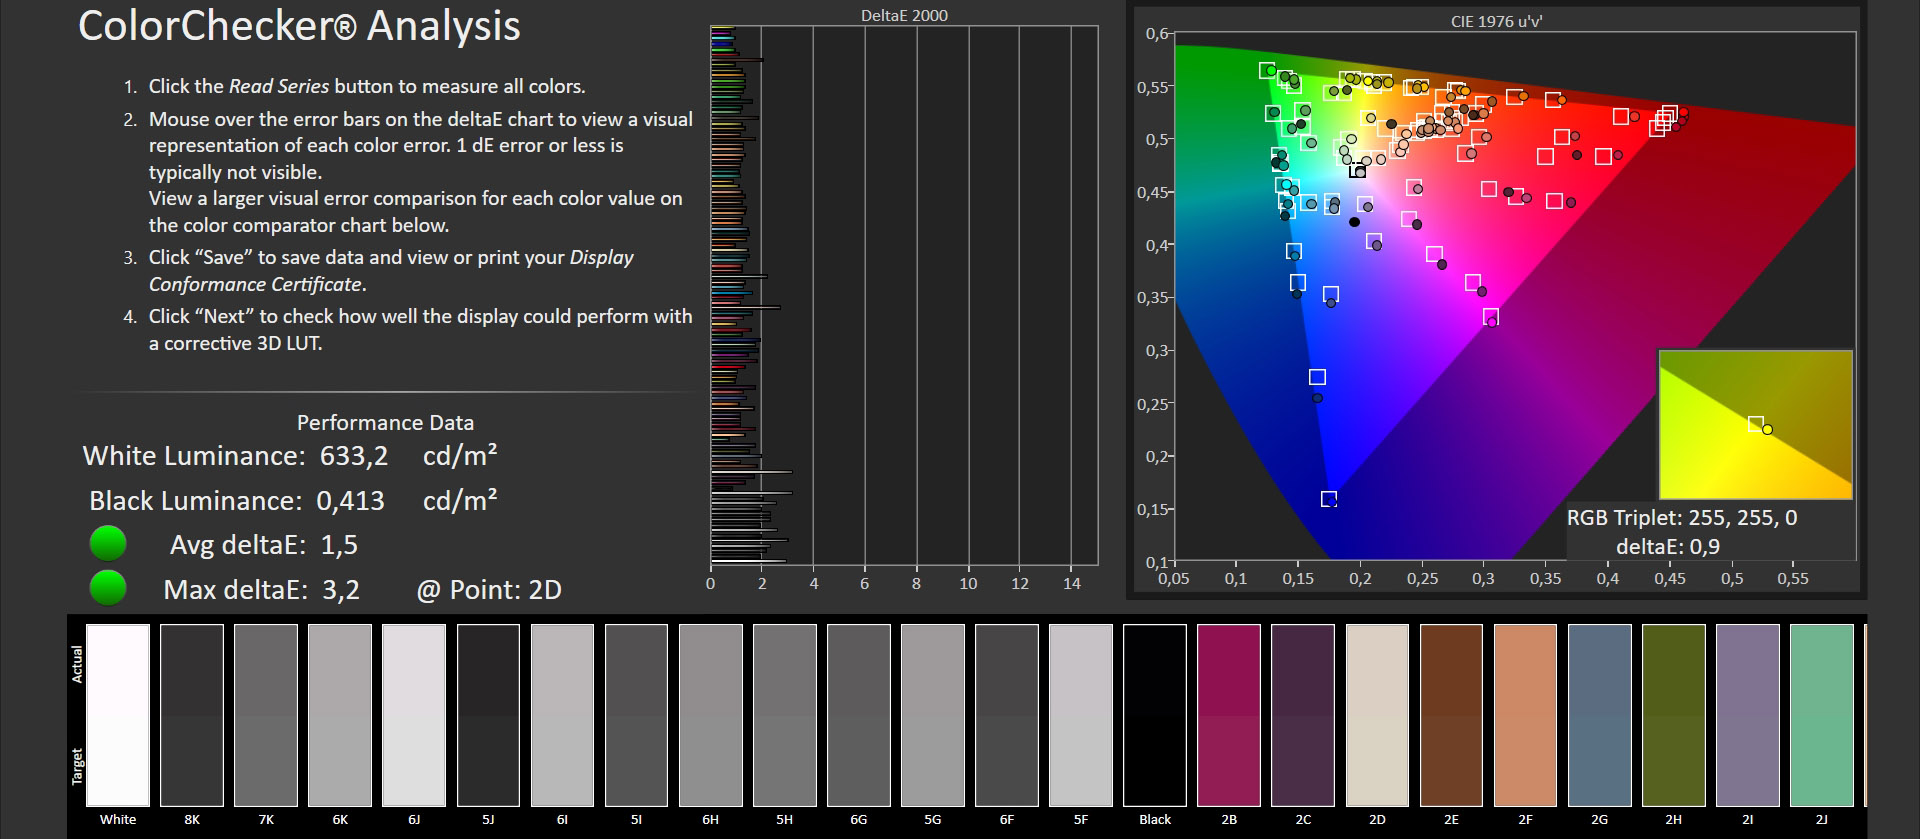Select the 6F dark gray swatch
The width and height of the screenshot is (1920, 839).
1007,715
